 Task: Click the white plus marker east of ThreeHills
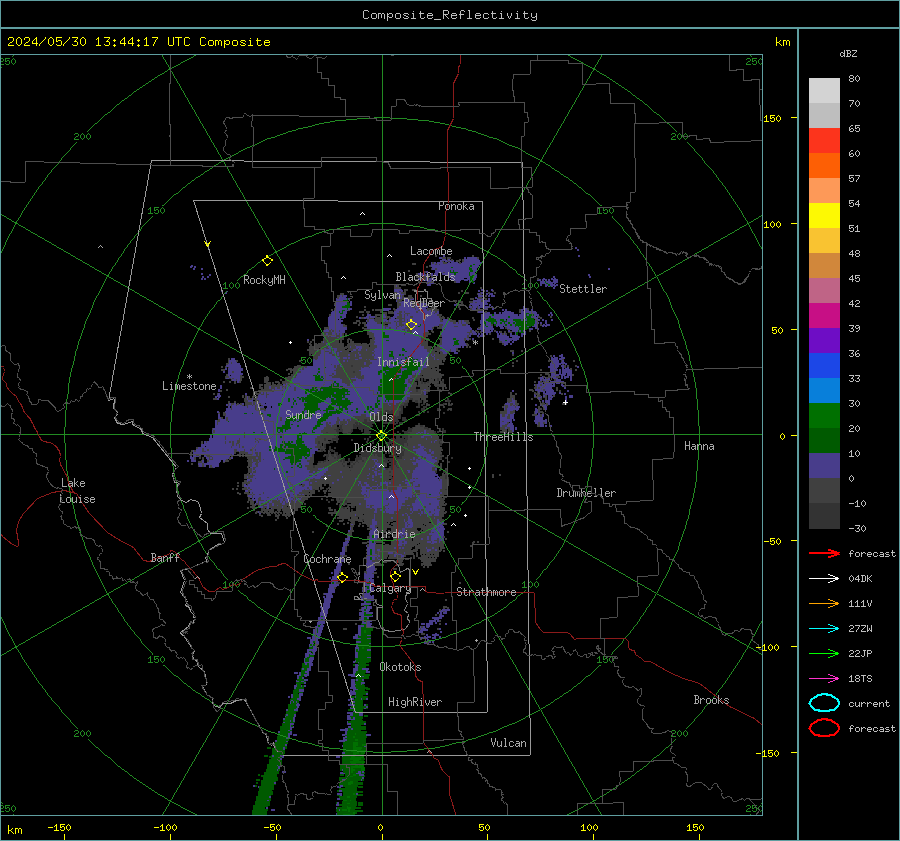point(565,402)
